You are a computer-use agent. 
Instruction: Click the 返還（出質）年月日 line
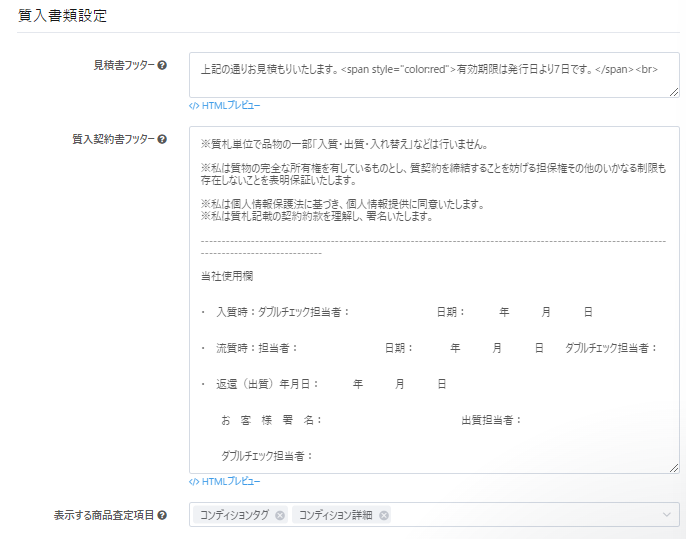pos(324,384)
